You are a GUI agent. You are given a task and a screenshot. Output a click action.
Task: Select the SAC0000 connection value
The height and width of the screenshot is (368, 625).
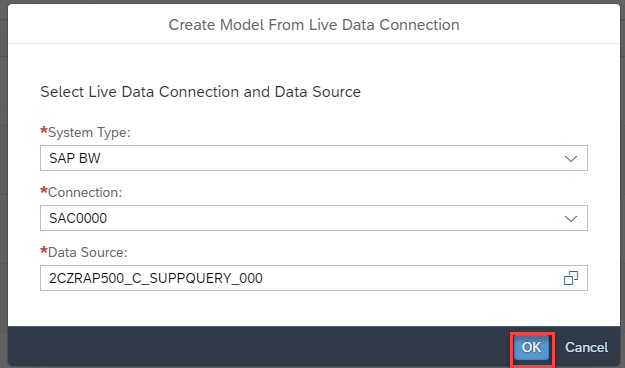coord(78,218)
